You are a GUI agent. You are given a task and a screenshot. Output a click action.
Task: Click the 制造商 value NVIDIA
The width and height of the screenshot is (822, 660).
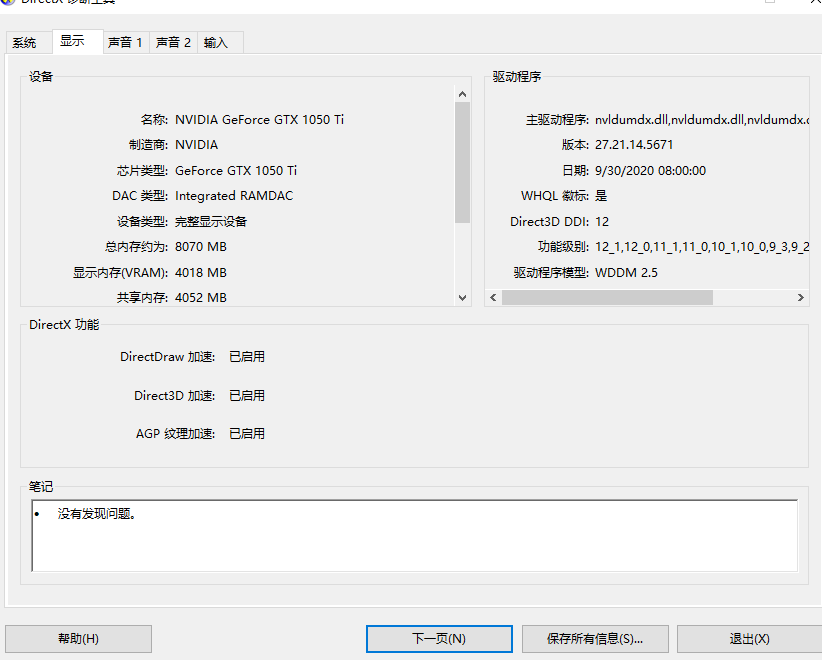tap(197, 145)
